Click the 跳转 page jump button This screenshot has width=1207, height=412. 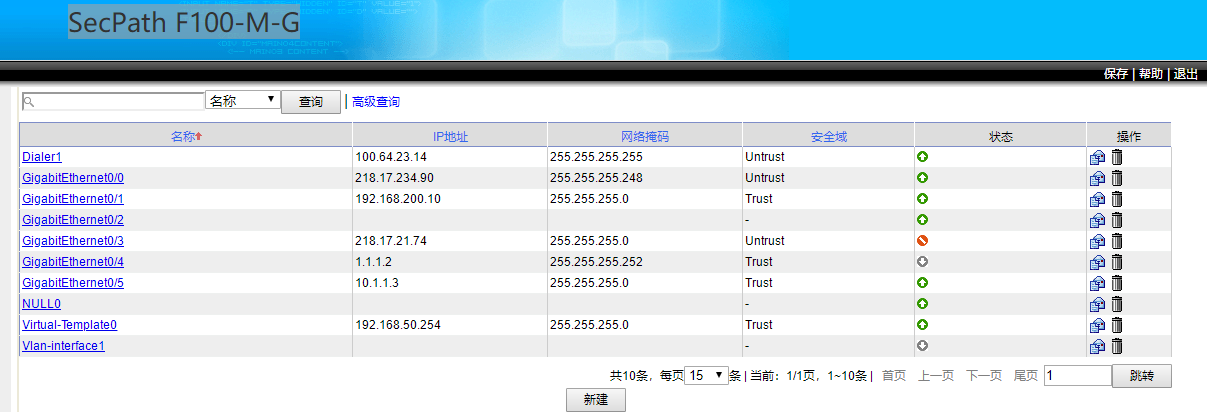click(1142, 376)
